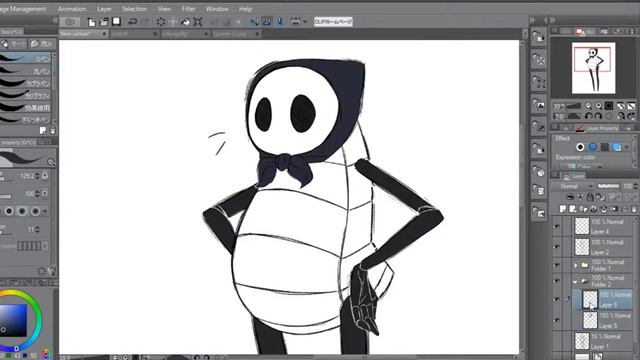The width and height of the screenshot is (640, 360).
Task: Click the Fill bucket icon in command bar
Action: pos(186,22)
